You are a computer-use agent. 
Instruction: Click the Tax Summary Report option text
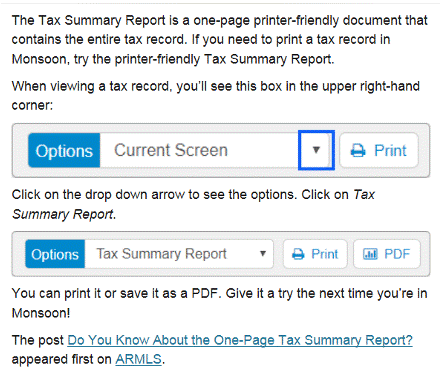162,254
